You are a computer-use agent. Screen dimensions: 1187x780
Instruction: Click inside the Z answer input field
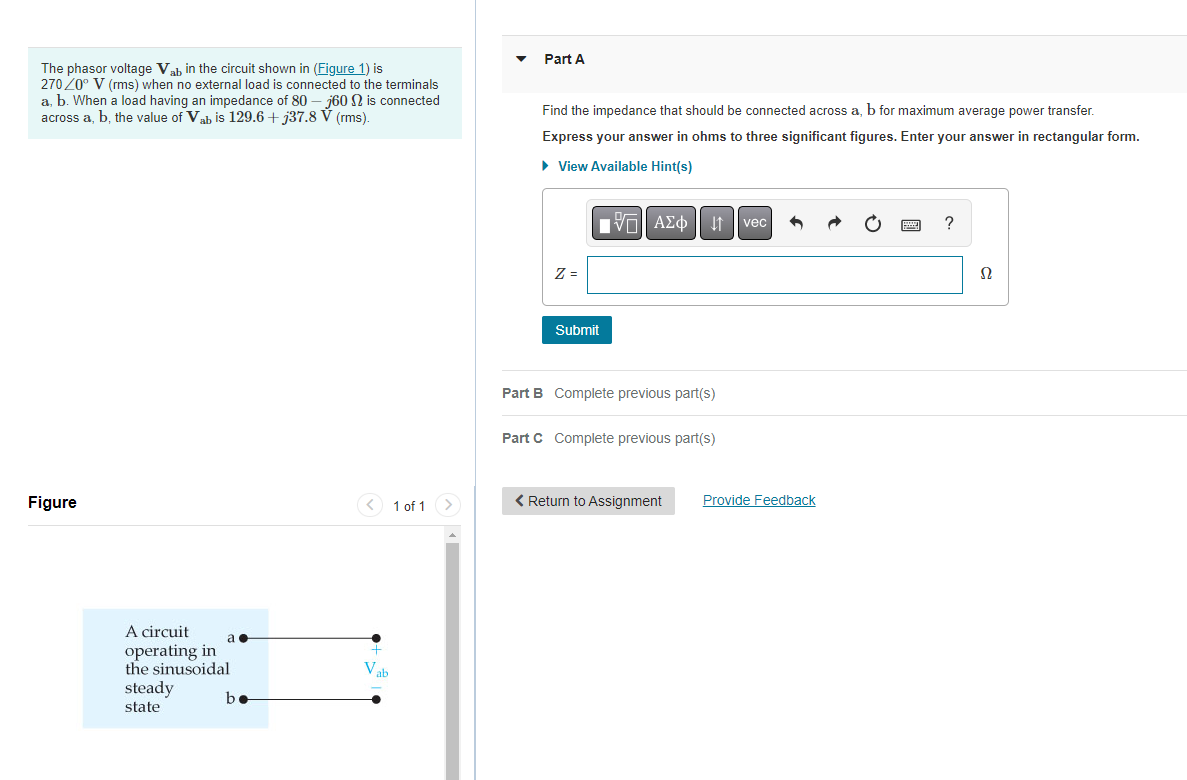[x=774, y=274]
